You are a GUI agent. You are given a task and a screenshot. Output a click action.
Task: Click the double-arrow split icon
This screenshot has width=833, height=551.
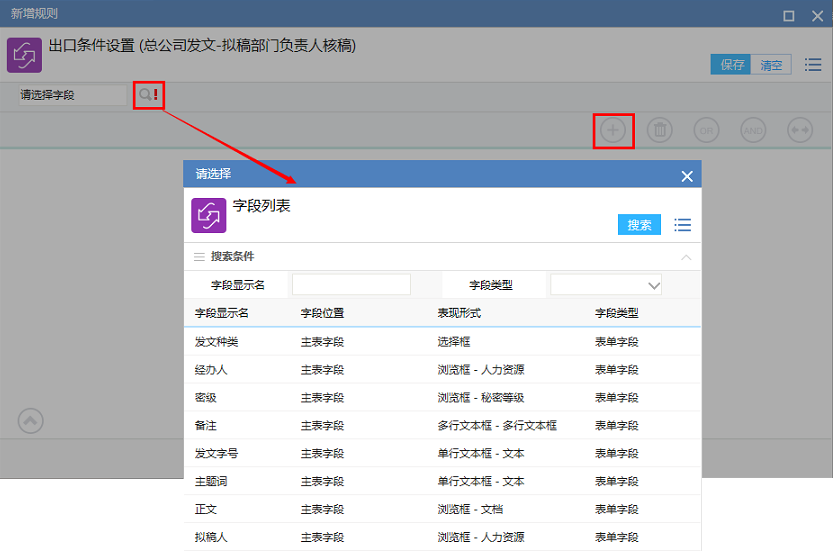[800, 130]
